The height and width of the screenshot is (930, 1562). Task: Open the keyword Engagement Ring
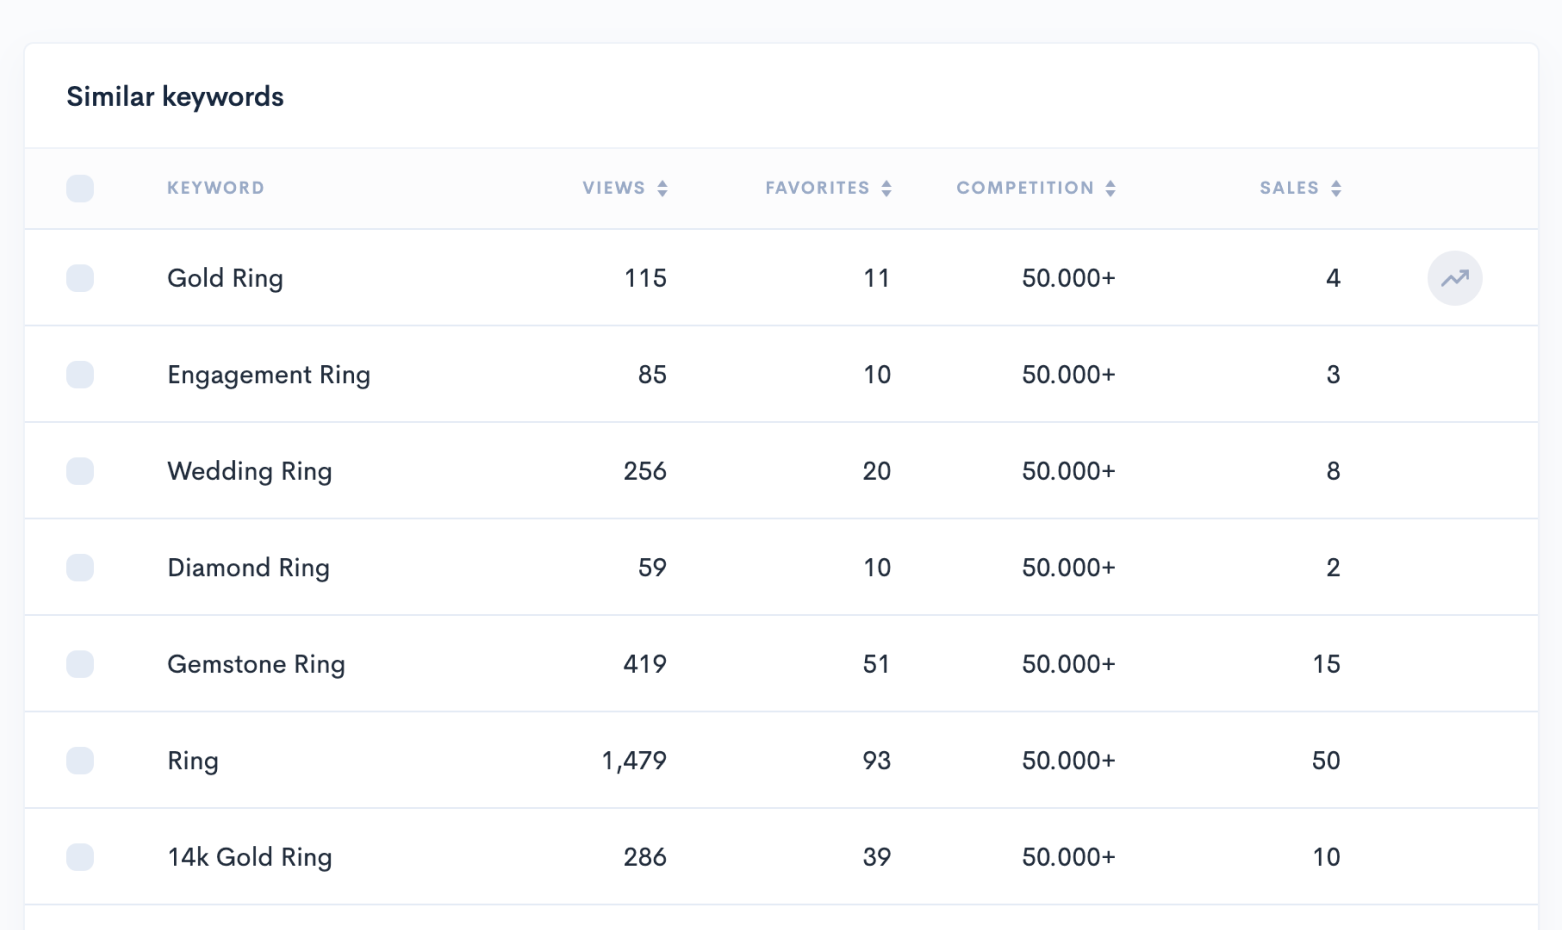pyautogui.click(x=269, y=374)
